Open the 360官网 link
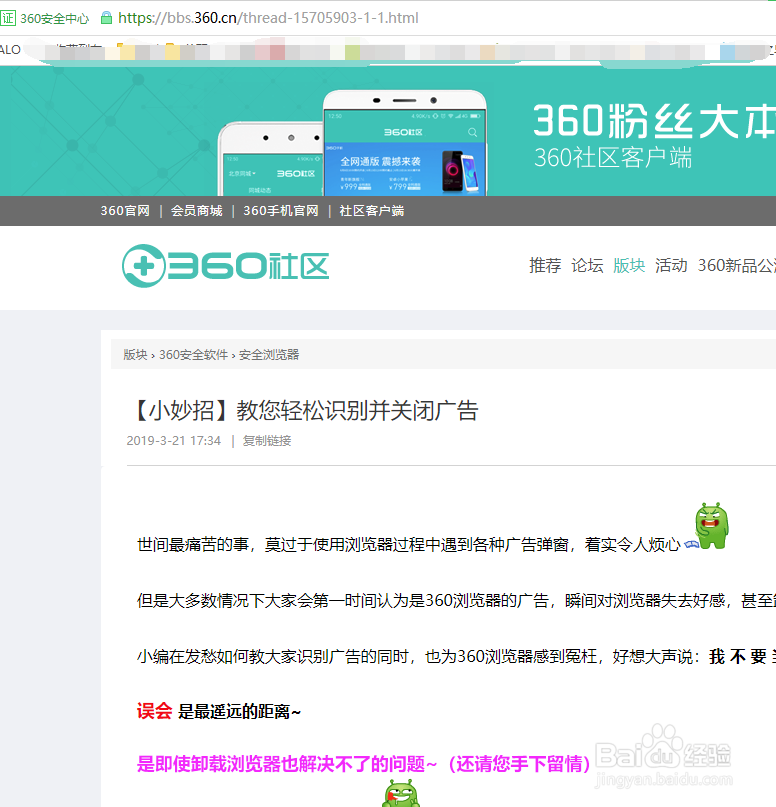The height and width of the screenshot is (807, 776). [x=125, y=210]
